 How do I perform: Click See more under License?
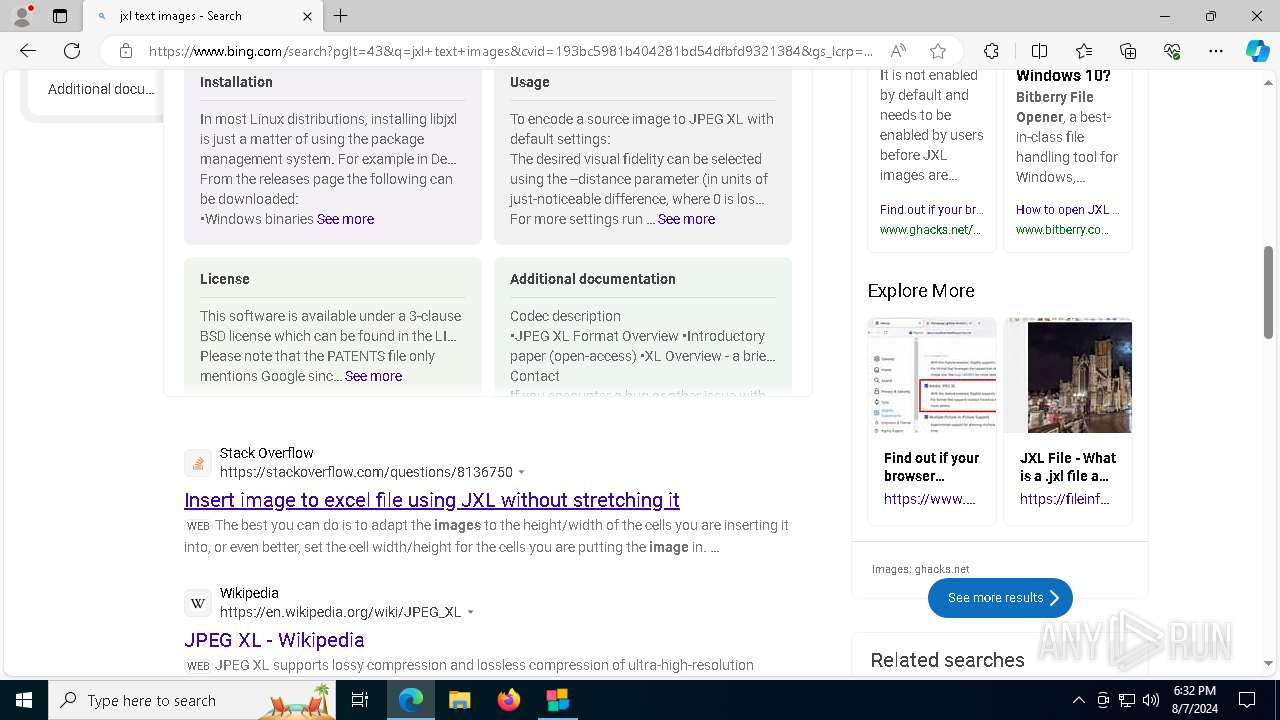coord(373,376)
